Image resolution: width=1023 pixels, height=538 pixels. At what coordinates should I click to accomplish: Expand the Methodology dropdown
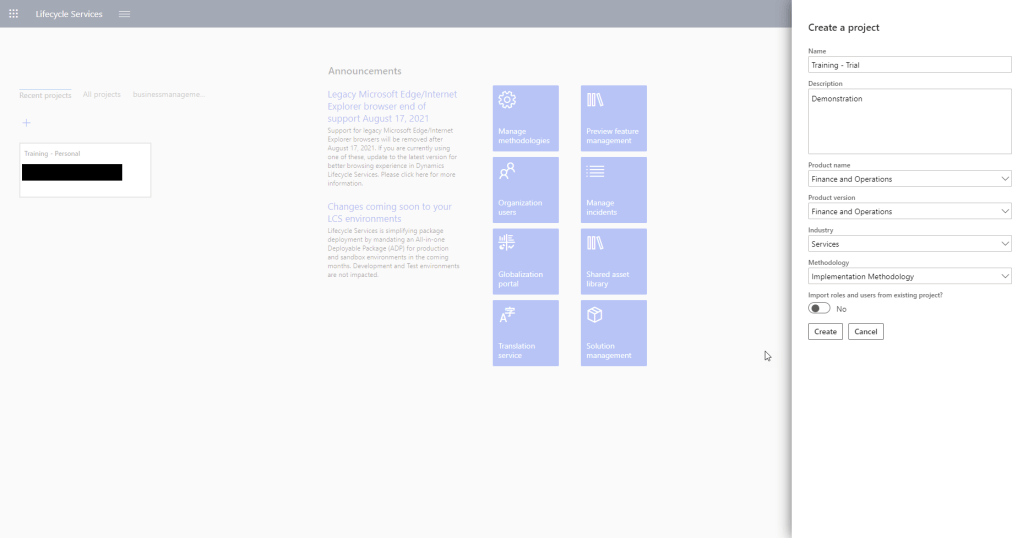point(909,276)
